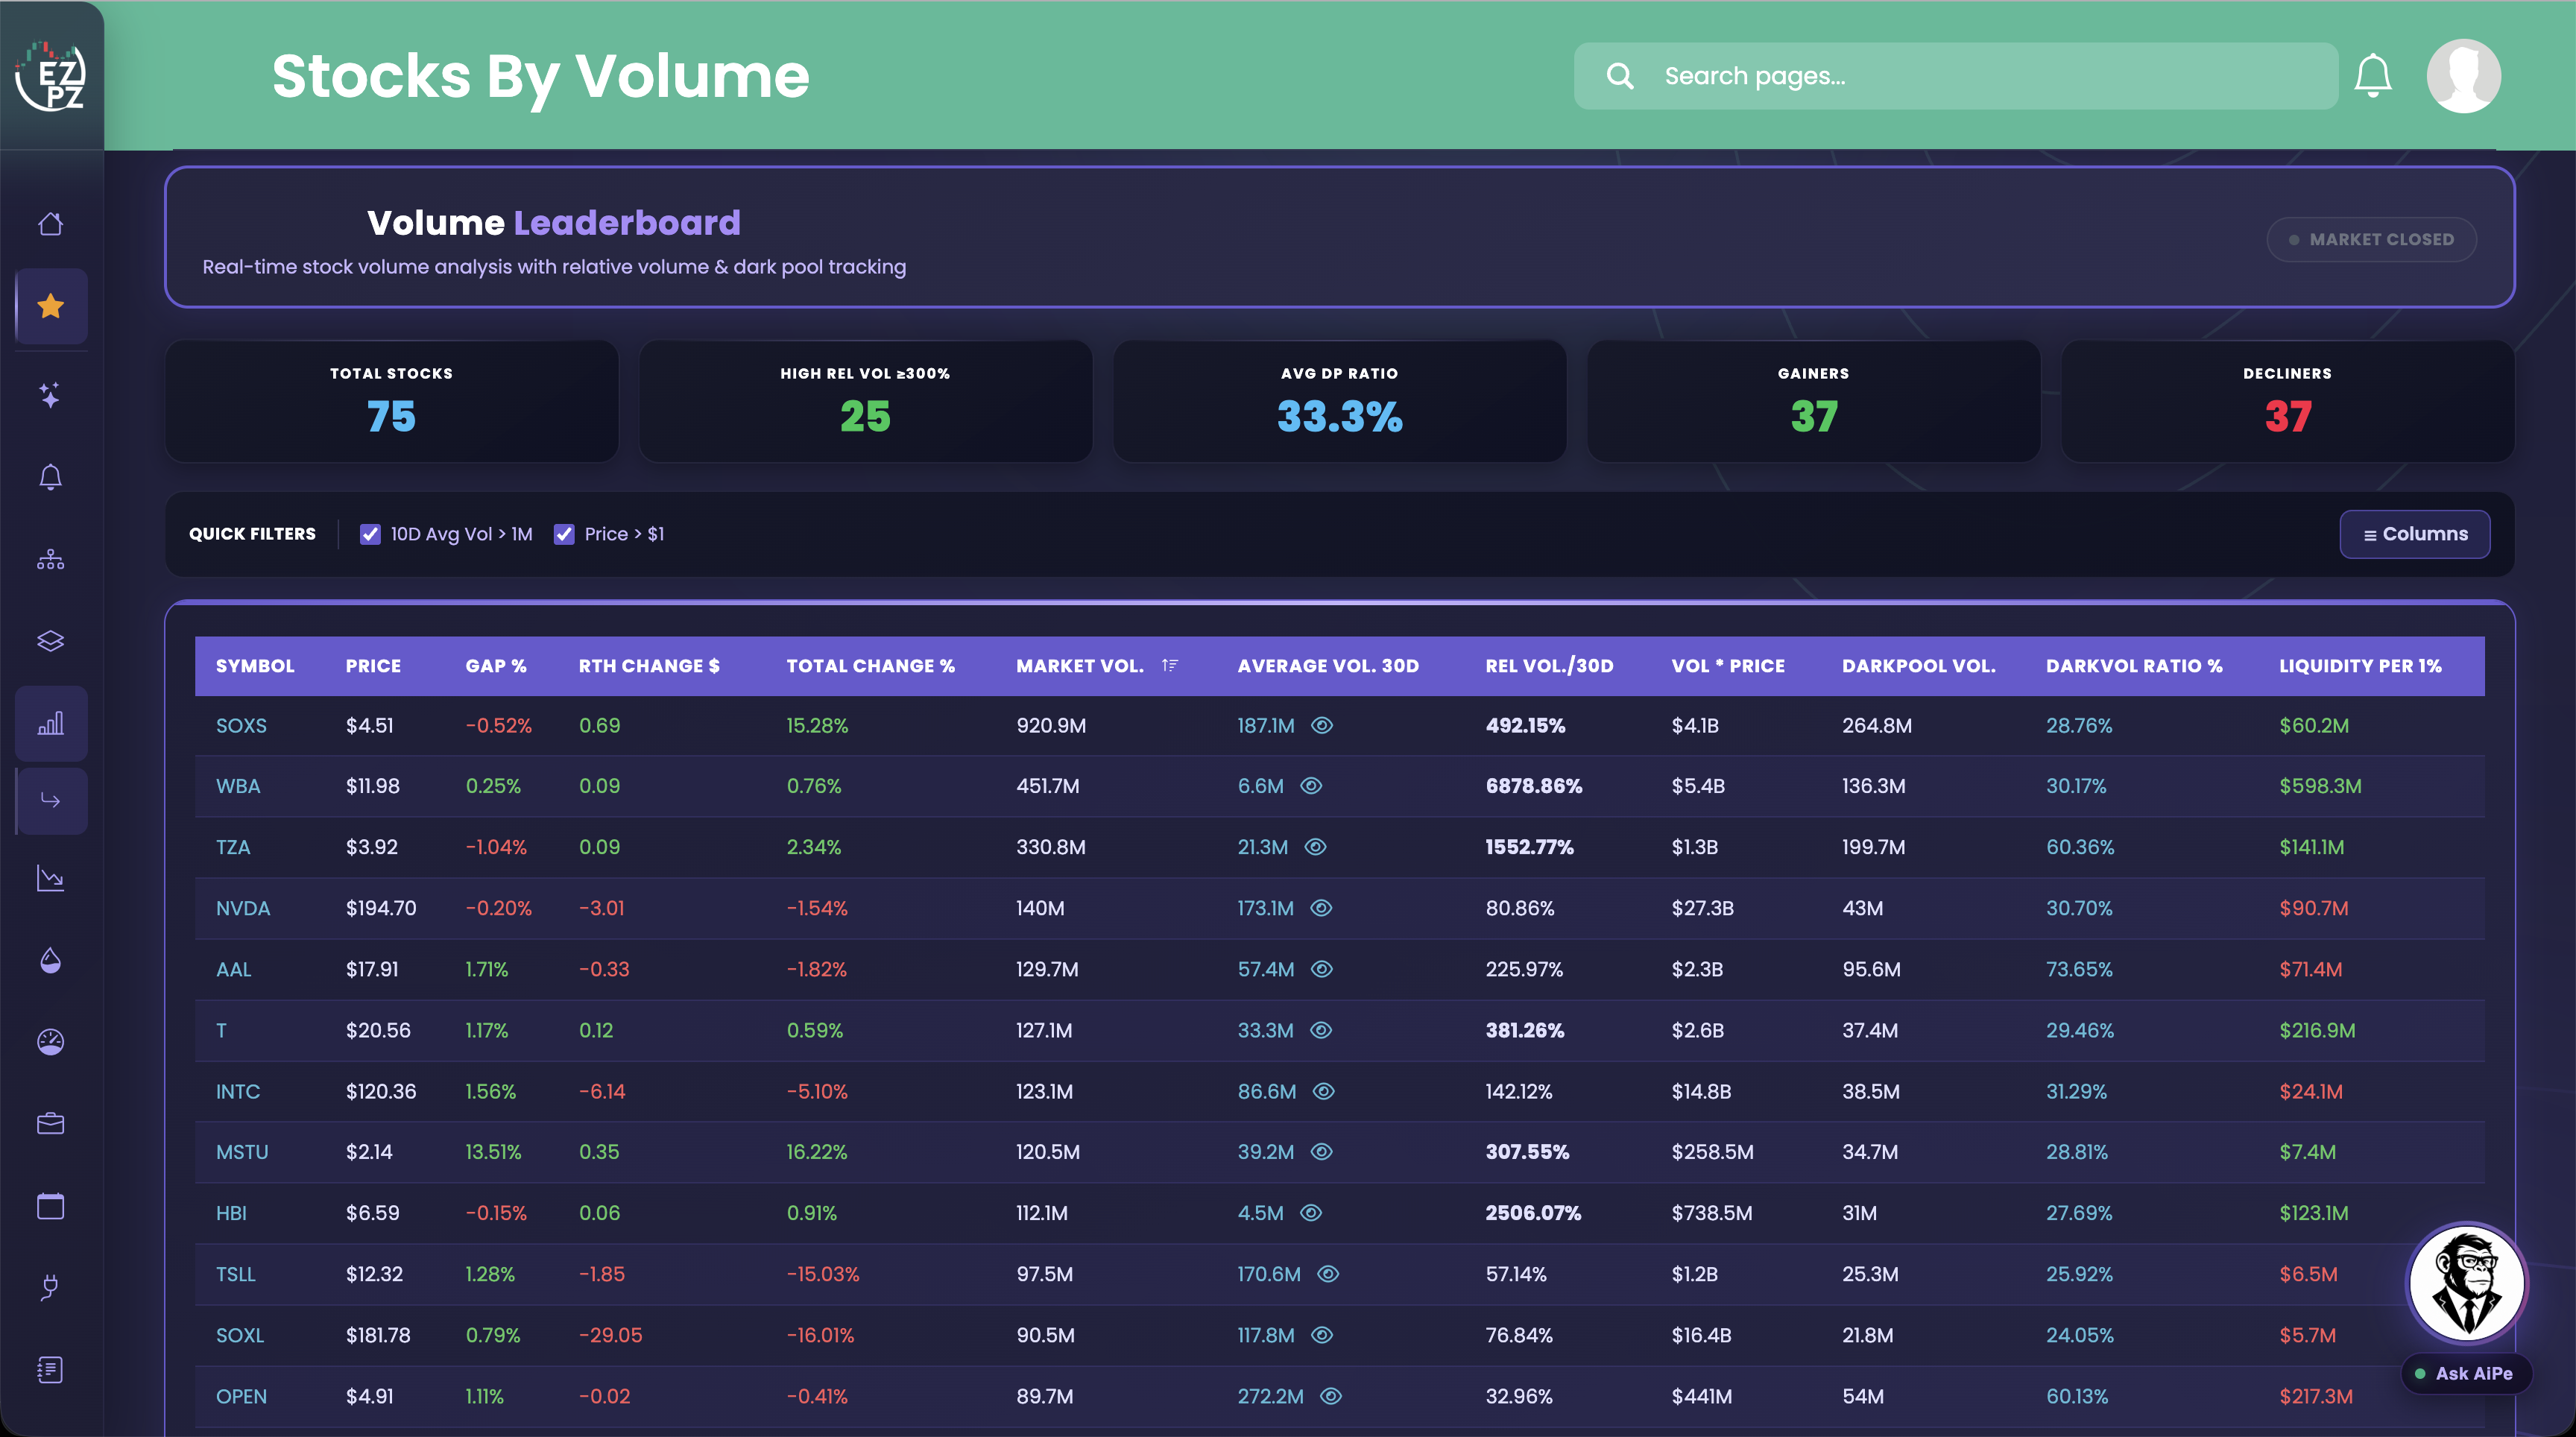Open the plug Integrations sidebar icon
The width and height of the screenshot is (2576, 1437).
tap(50, 1288)
